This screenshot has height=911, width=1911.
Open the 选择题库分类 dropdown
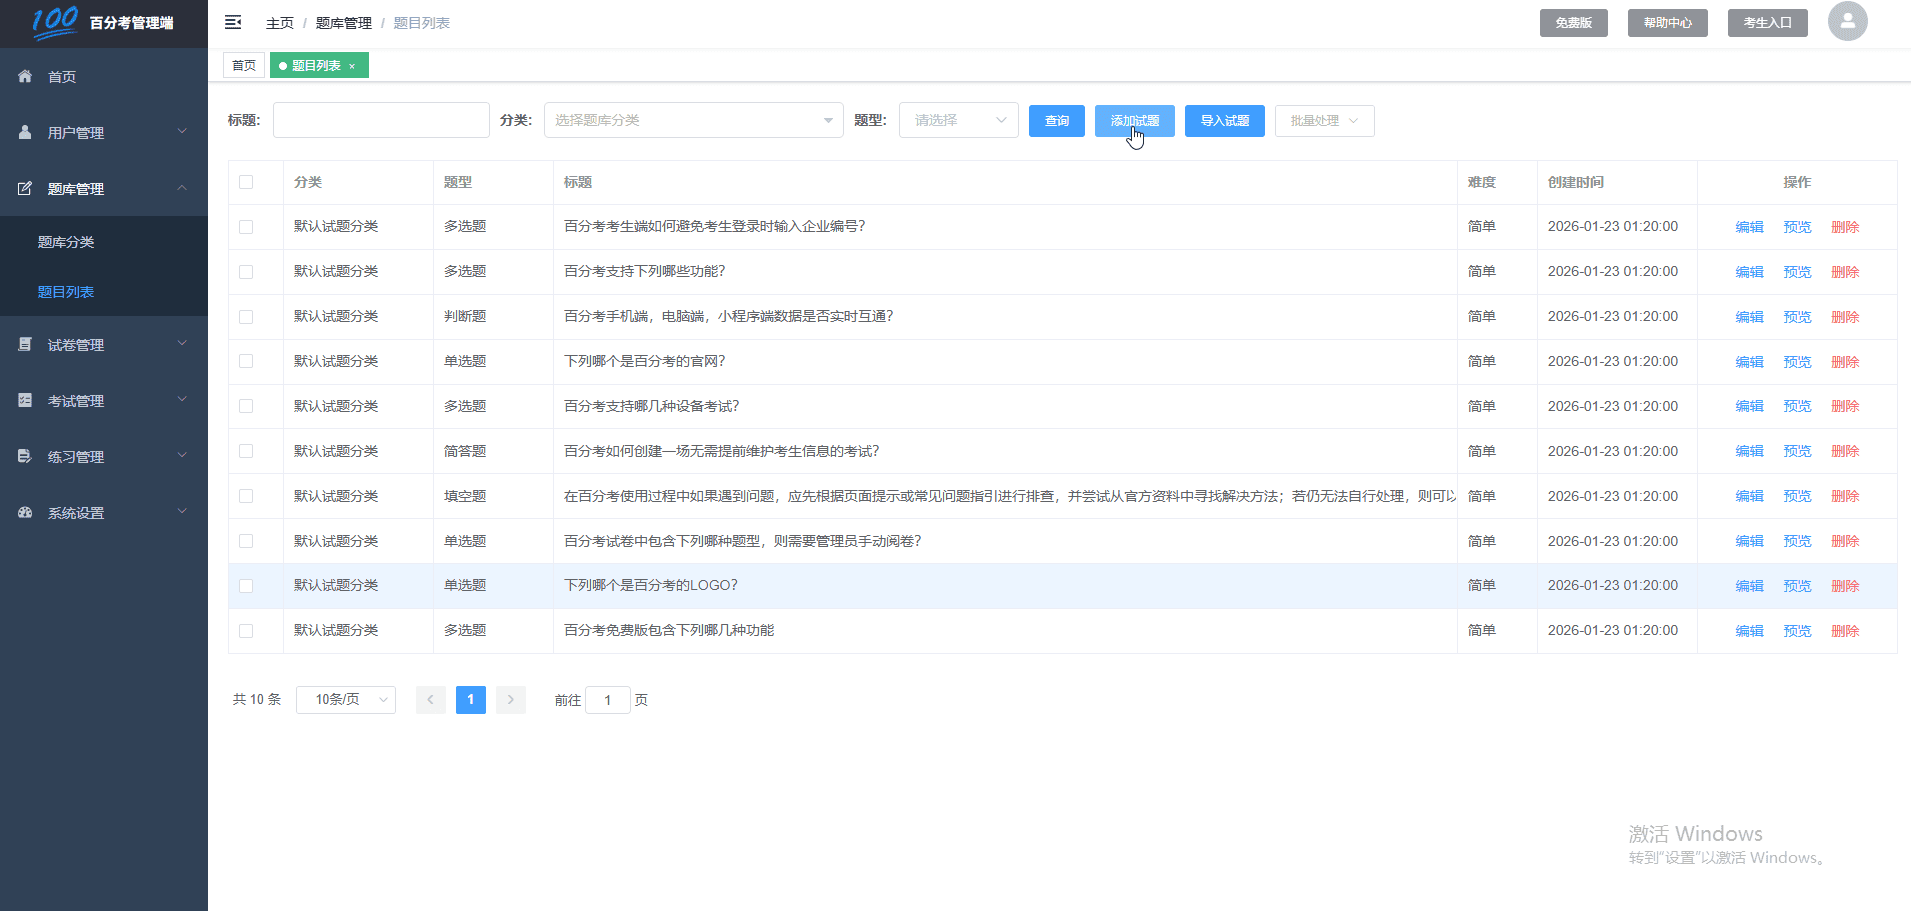point(693,119)
